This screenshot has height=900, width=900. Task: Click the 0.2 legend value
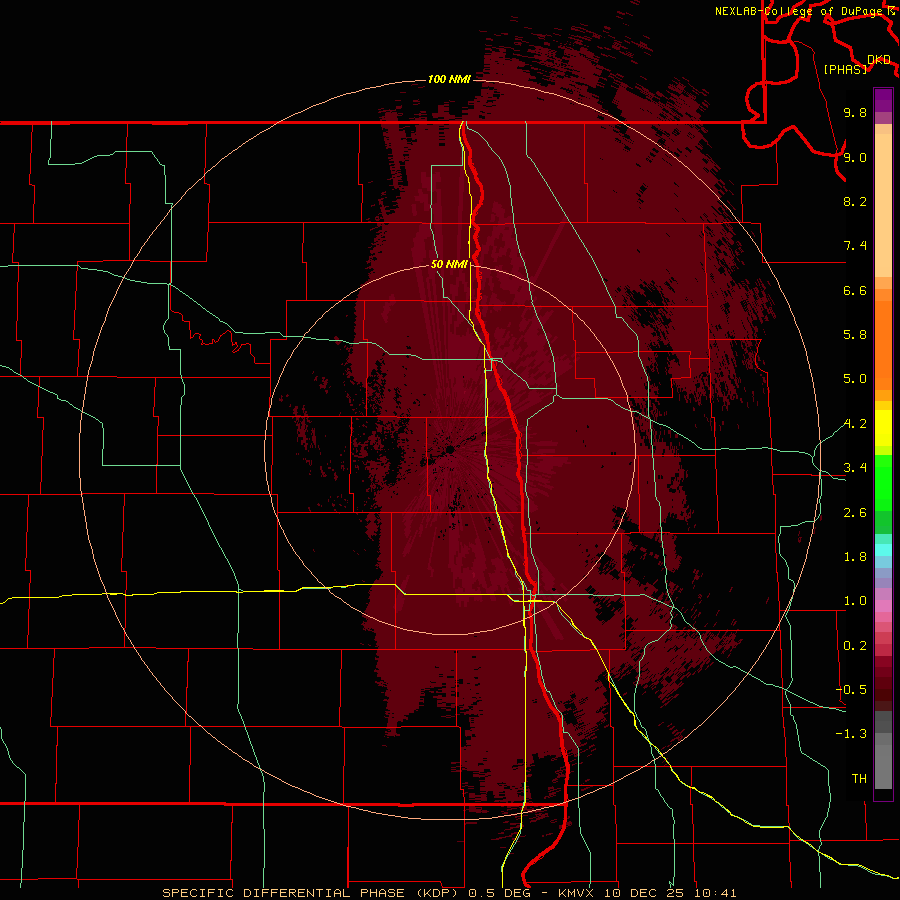tap(855, 646)
